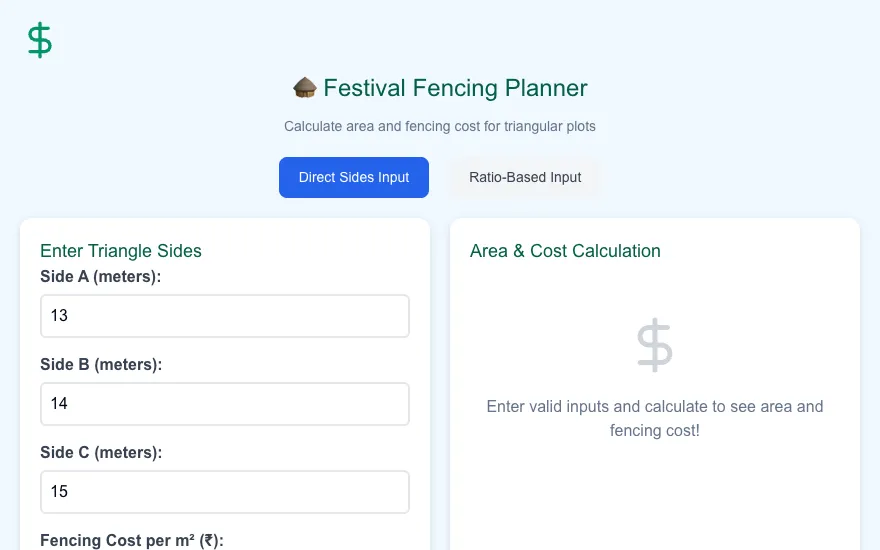Click the value 13 in Side A
This screenshot has width=880, height=550.
coord(59,316)
